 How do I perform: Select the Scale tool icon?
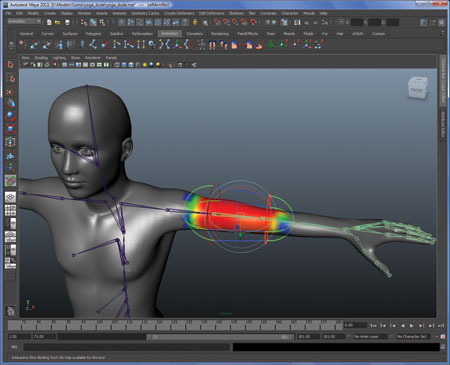10,129
